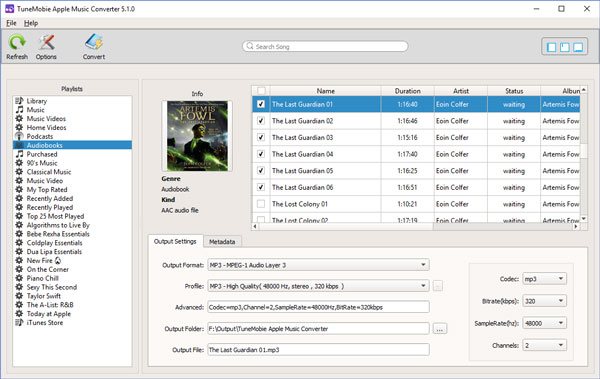Uncheck The Last Guardian 01
600x379 pixels.
(261, 104)
